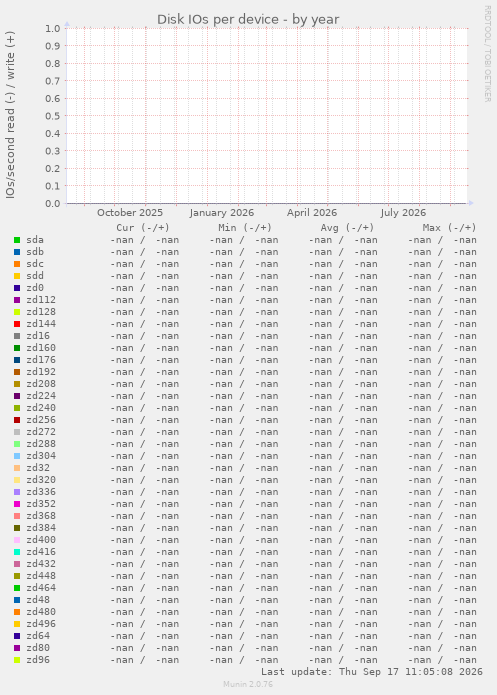Click the zd400 legend label
The width and height of the screenshot is (497, 695).
[x=41, y=540]
